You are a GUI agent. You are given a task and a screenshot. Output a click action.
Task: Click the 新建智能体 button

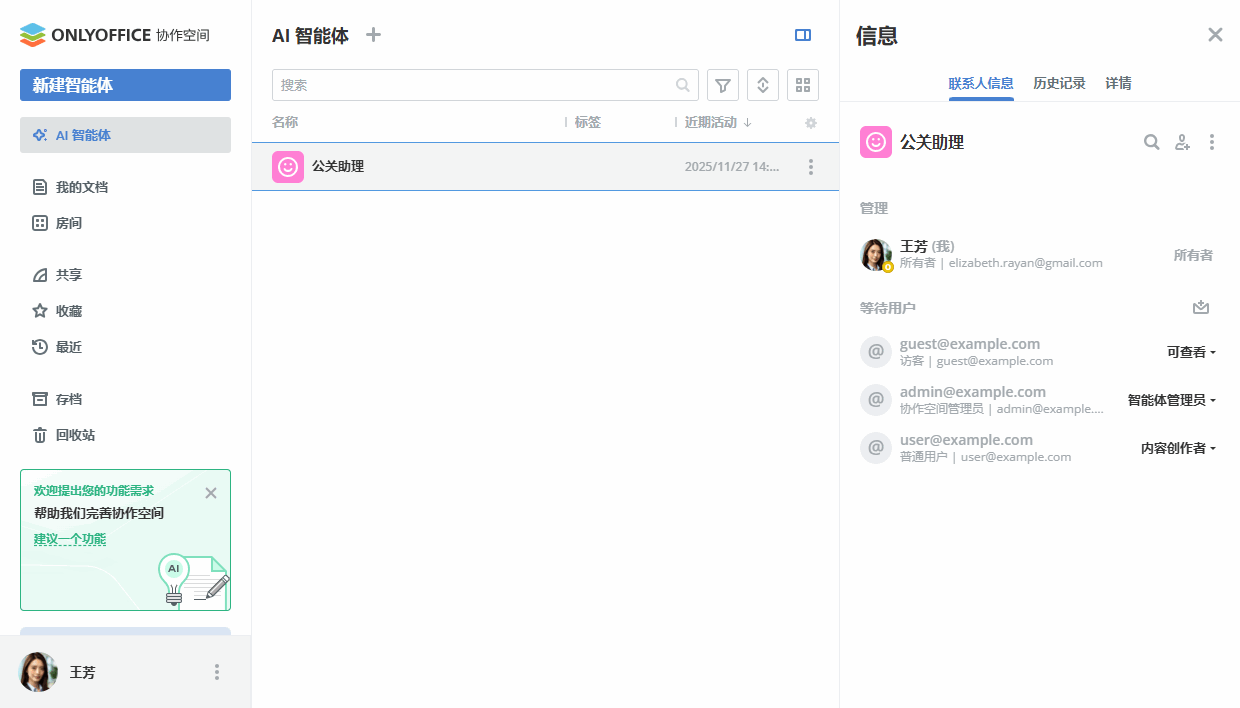(x=125, y=85)
